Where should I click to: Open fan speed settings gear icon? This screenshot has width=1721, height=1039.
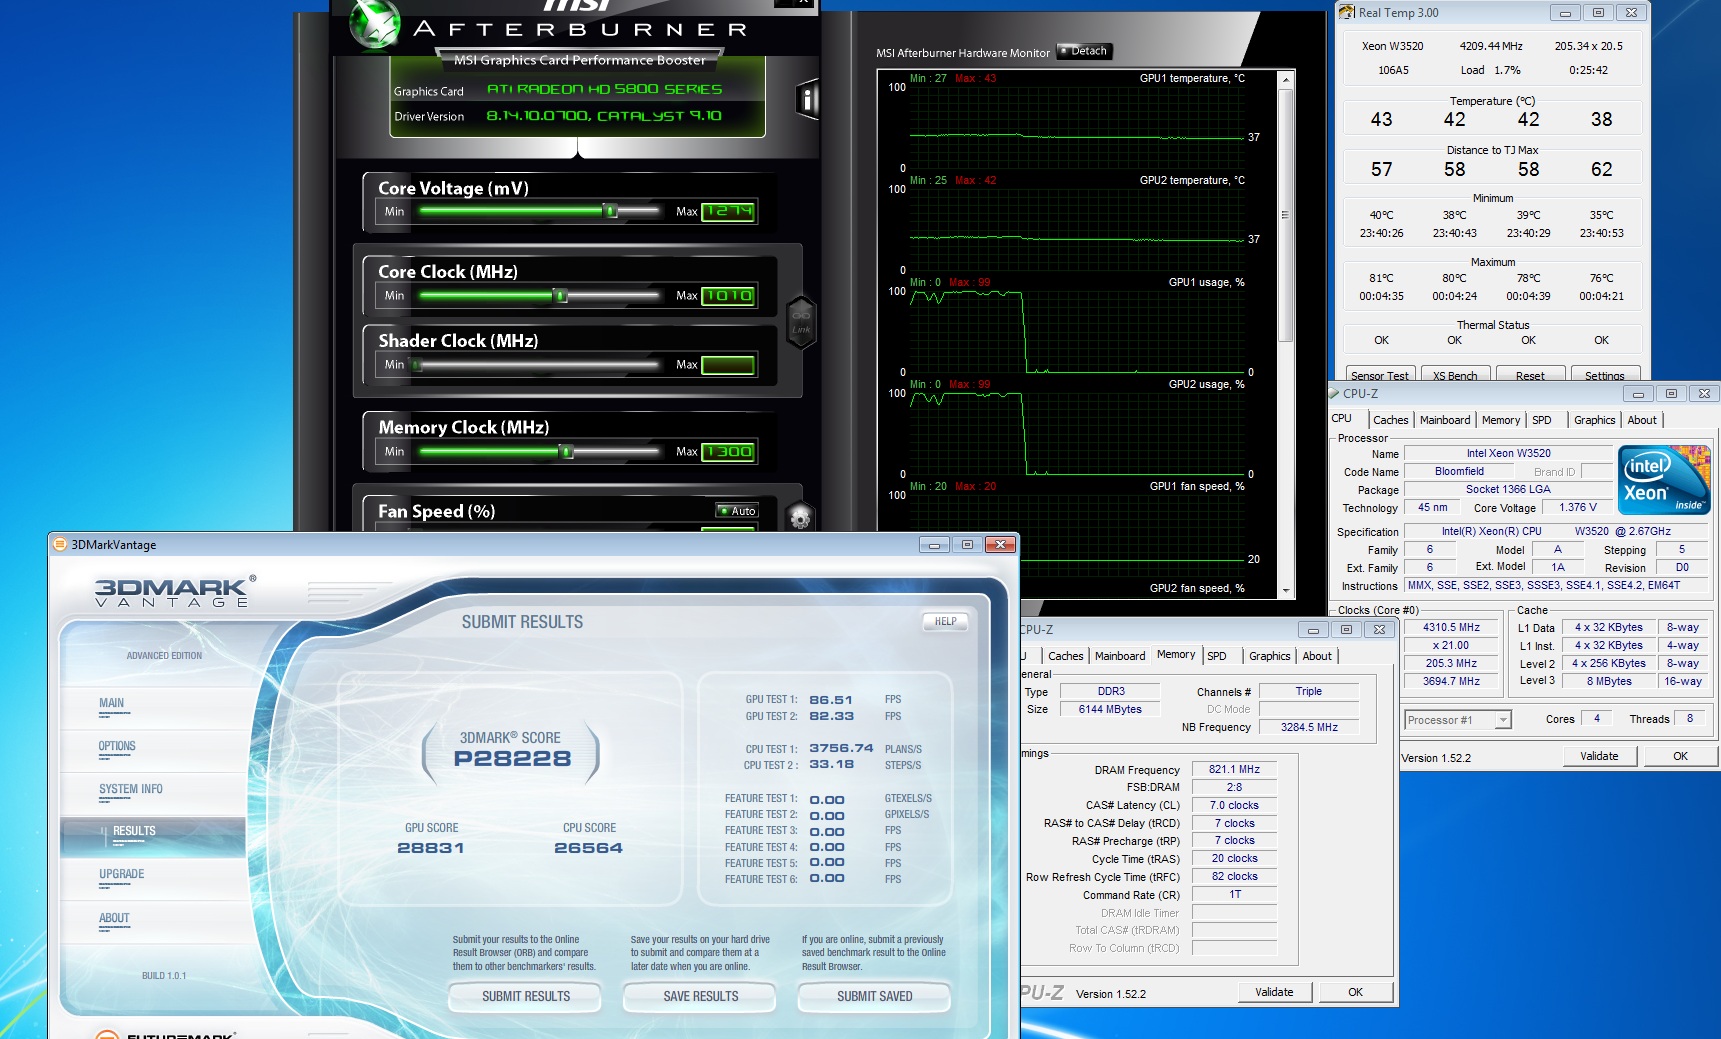coord(799,517)
